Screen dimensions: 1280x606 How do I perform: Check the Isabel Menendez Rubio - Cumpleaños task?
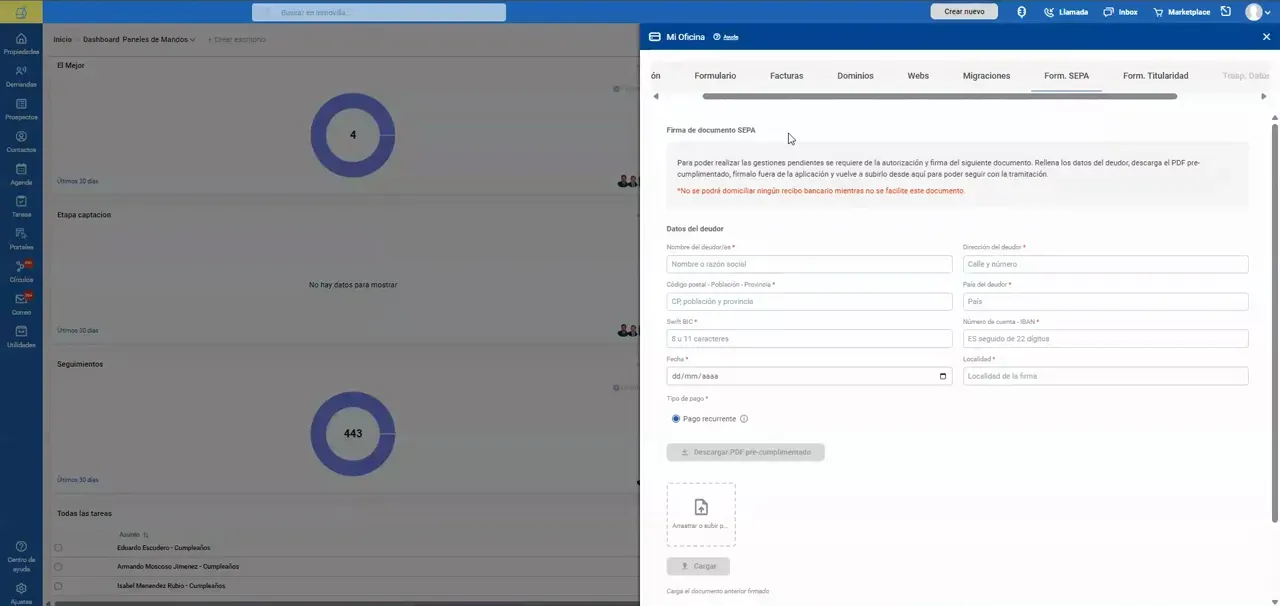pyautogui.click(x=58, y=586)
